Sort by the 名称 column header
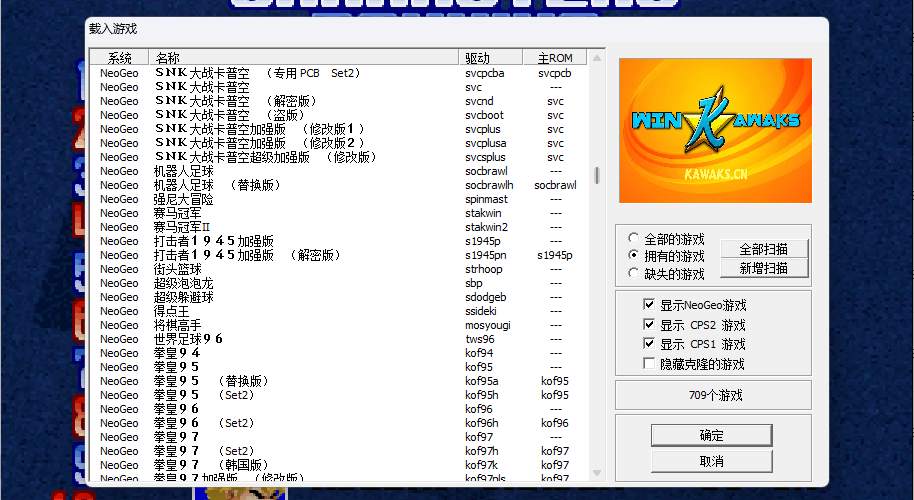The height and width of the screenshot is (500, 914). [304, 58]
